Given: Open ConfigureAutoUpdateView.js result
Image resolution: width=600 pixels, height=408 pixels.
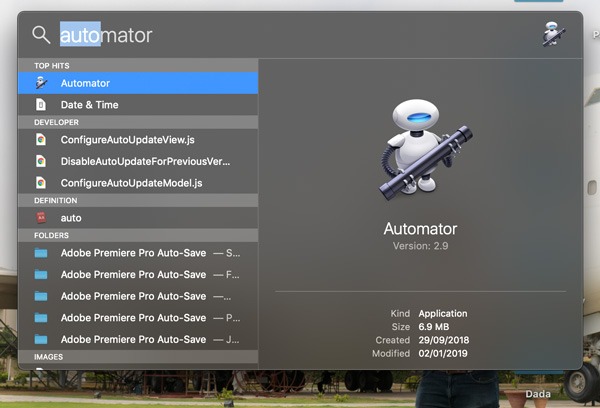Looking at the screenshot, I should 138,140.
